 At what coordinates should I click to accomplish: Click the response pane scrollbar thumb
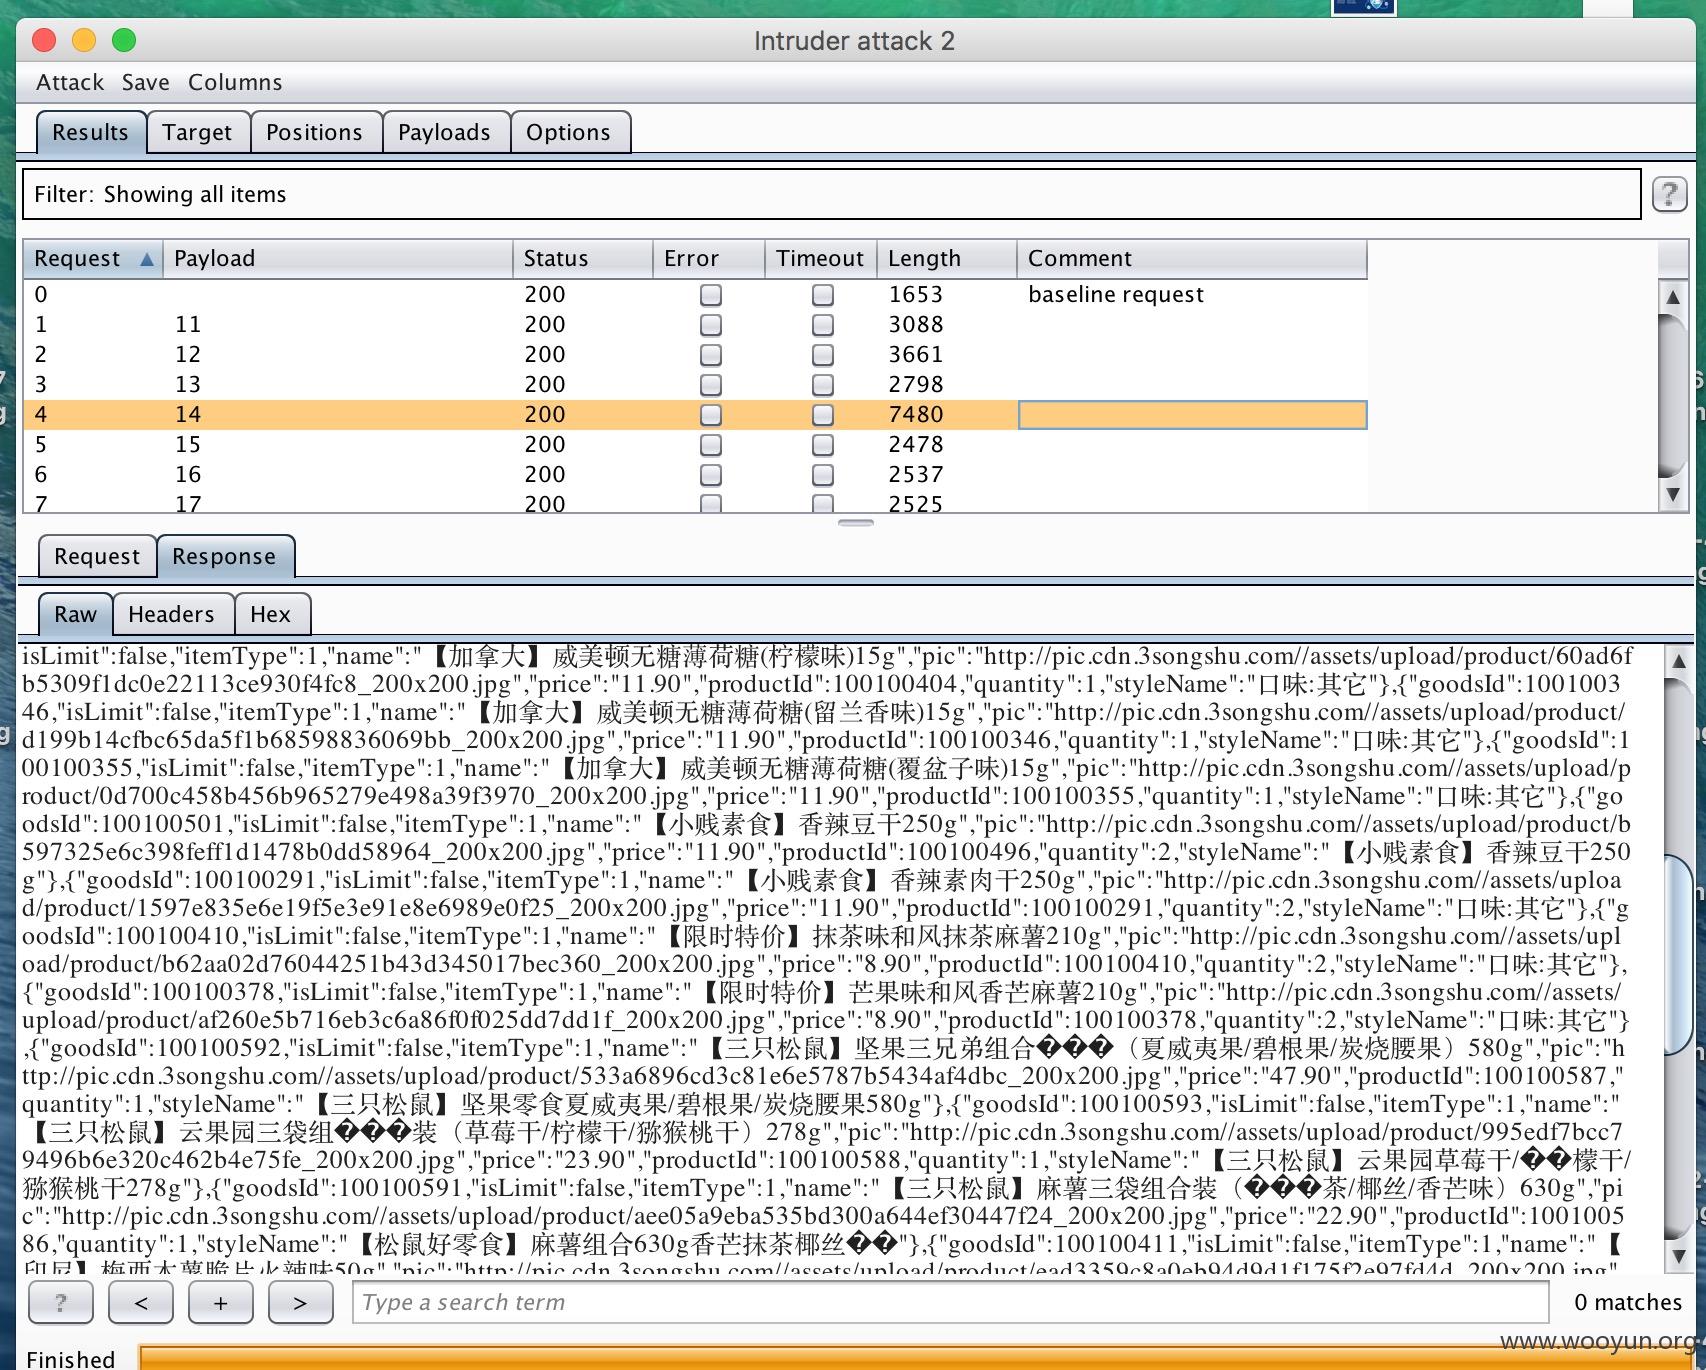[1679, 955]
